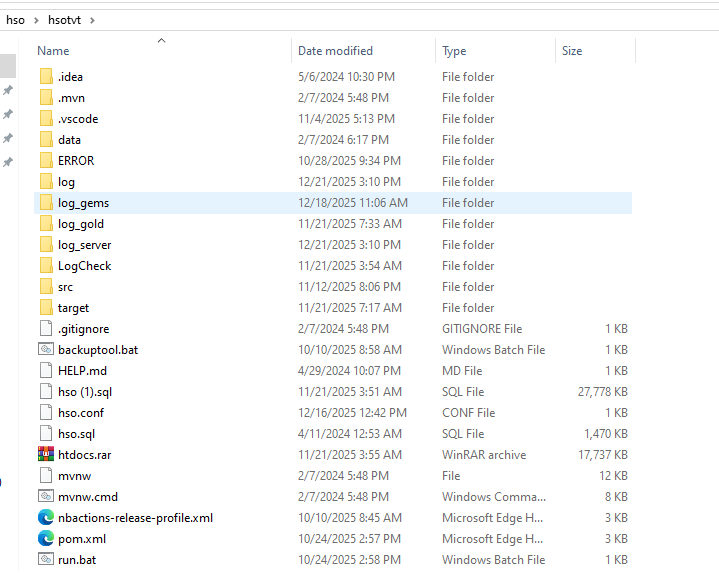The width and height of the screenshot is (719, 588).
Task: Click the MD File type text
Action: (x=462, y=371)
